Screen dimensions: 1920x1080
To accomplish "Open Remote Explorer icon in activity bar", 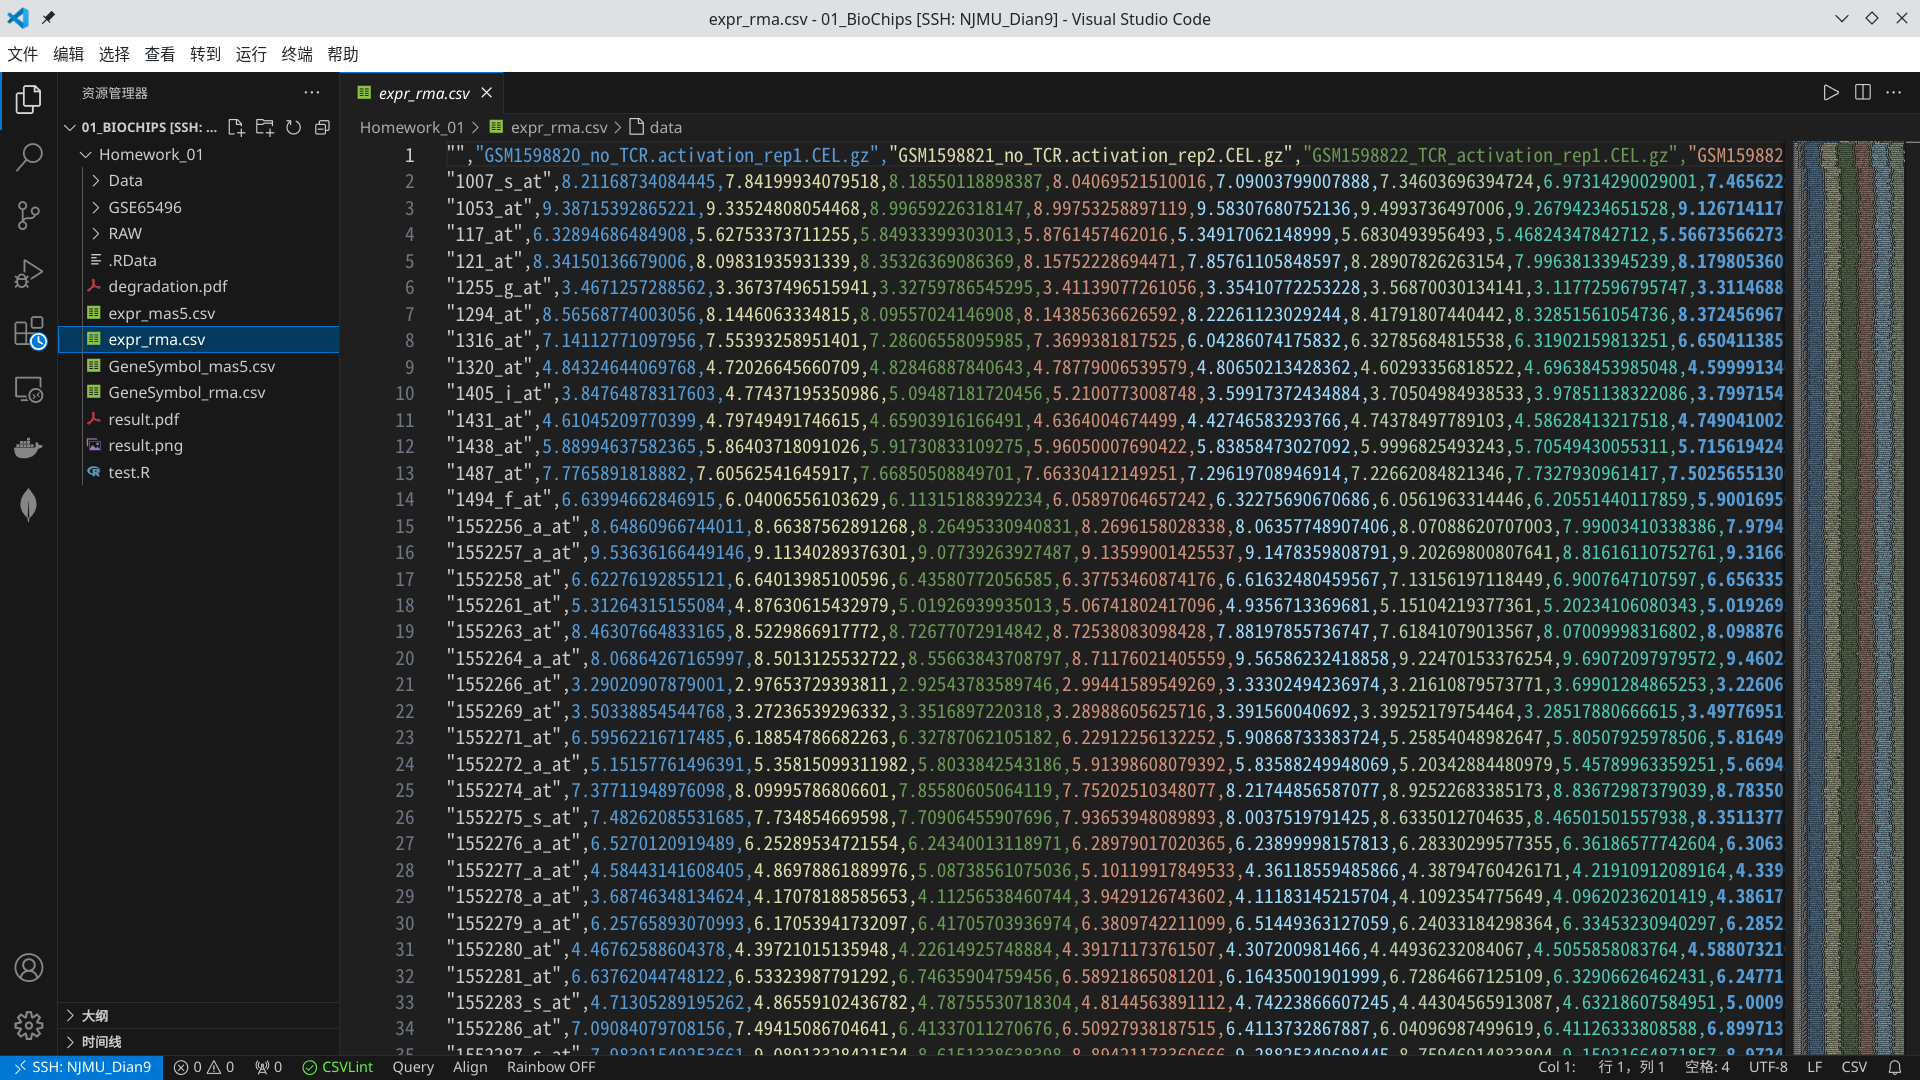I will pyautogui.click(x=29, y=389).
